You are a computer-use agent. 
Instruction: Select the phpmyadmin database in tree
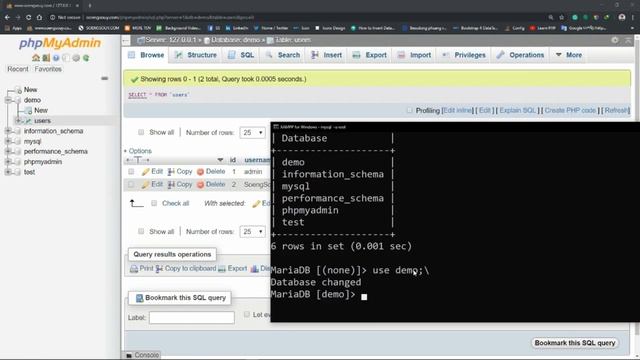pyautogui.click(x=43, y=162)
